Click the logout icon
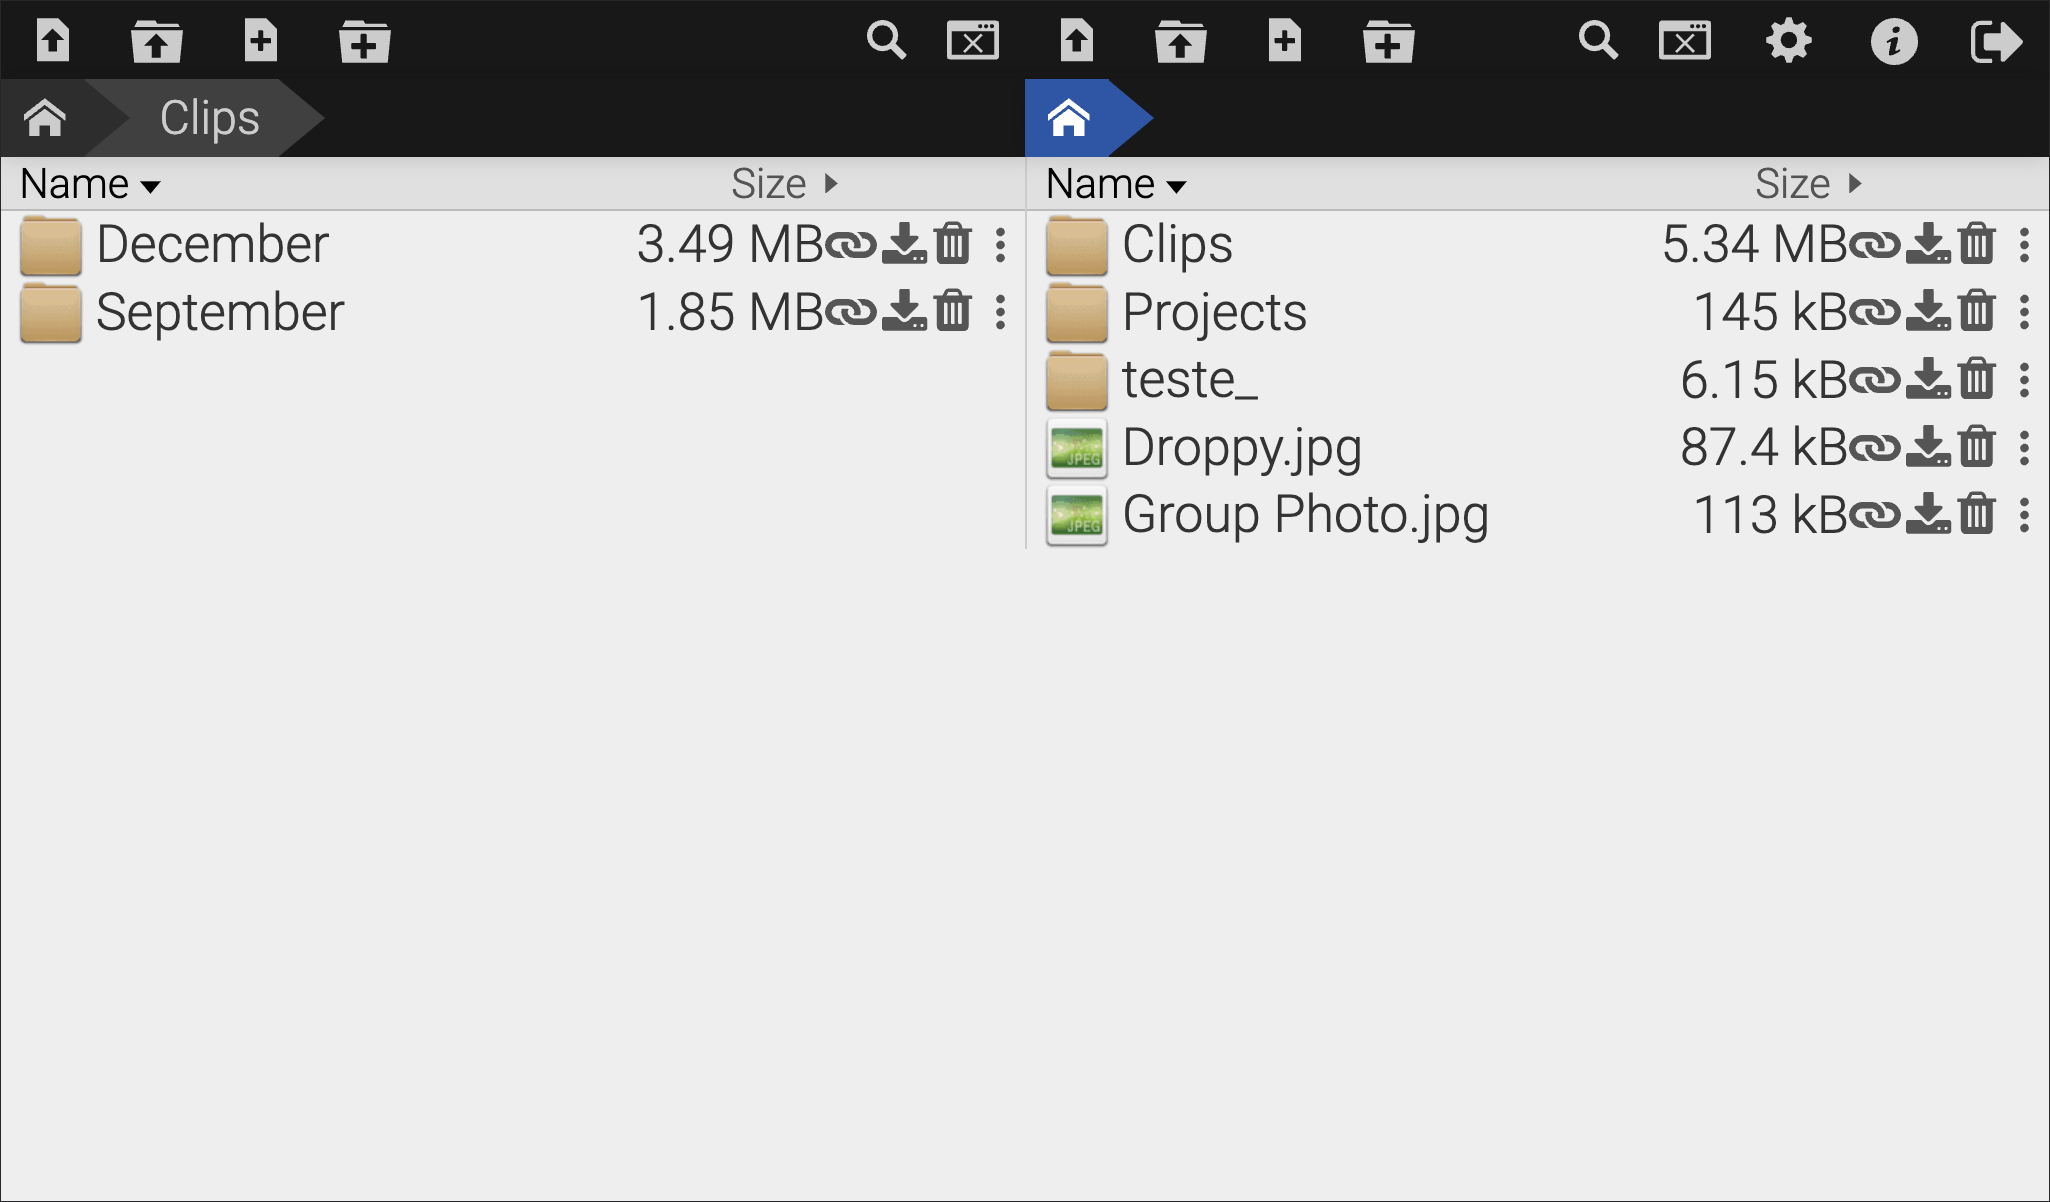The height and width of the screenshot is (1202, 2050). (x=1996, y=42)
